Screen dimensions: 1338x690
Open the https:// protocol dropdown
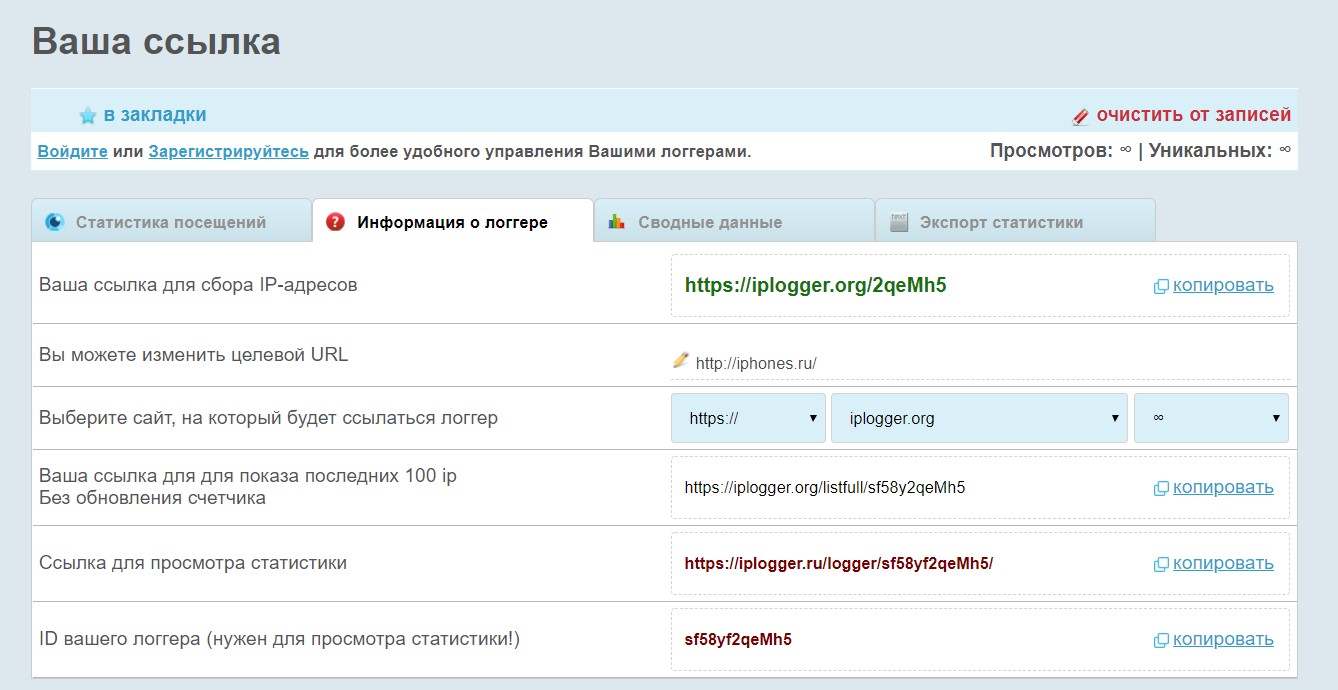click(748, 418)
